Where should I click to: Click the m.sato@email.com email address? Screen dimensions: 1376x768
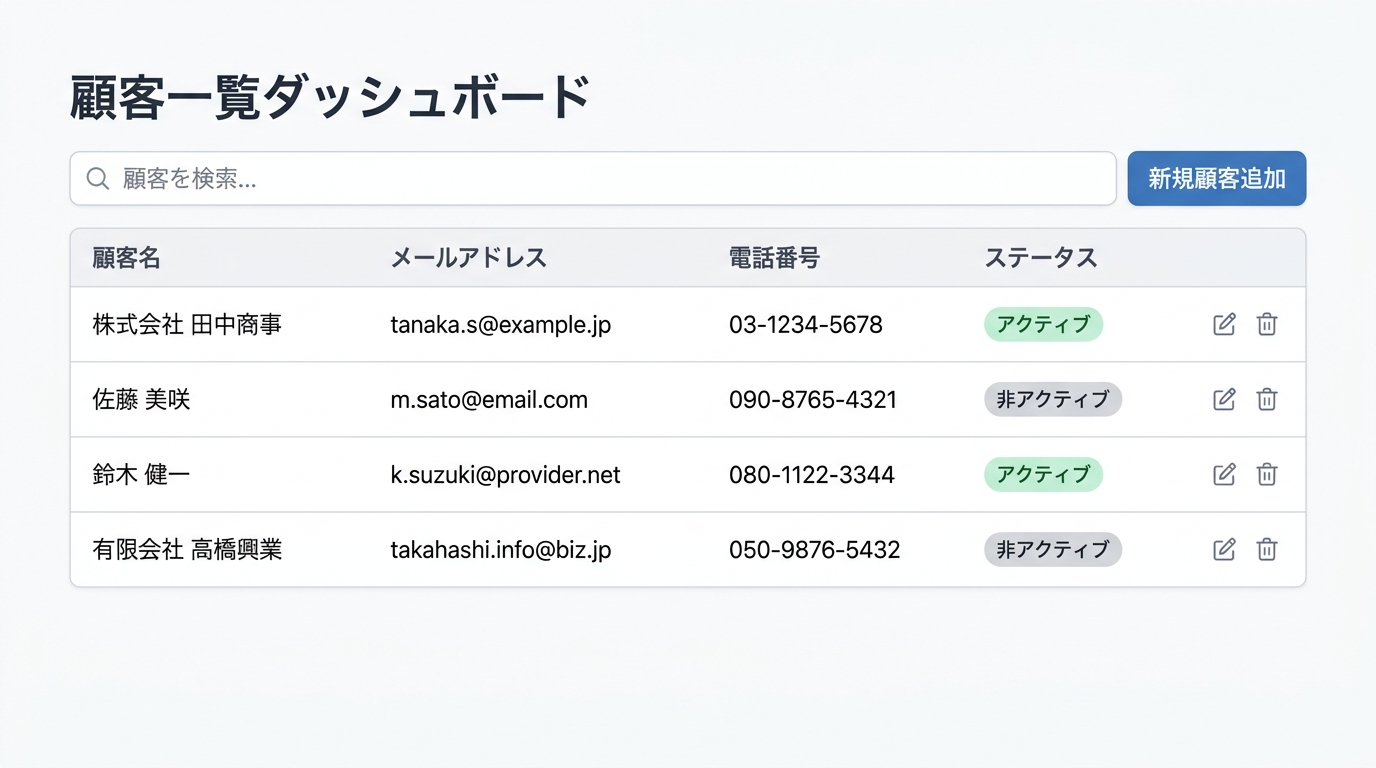(489, 400)
